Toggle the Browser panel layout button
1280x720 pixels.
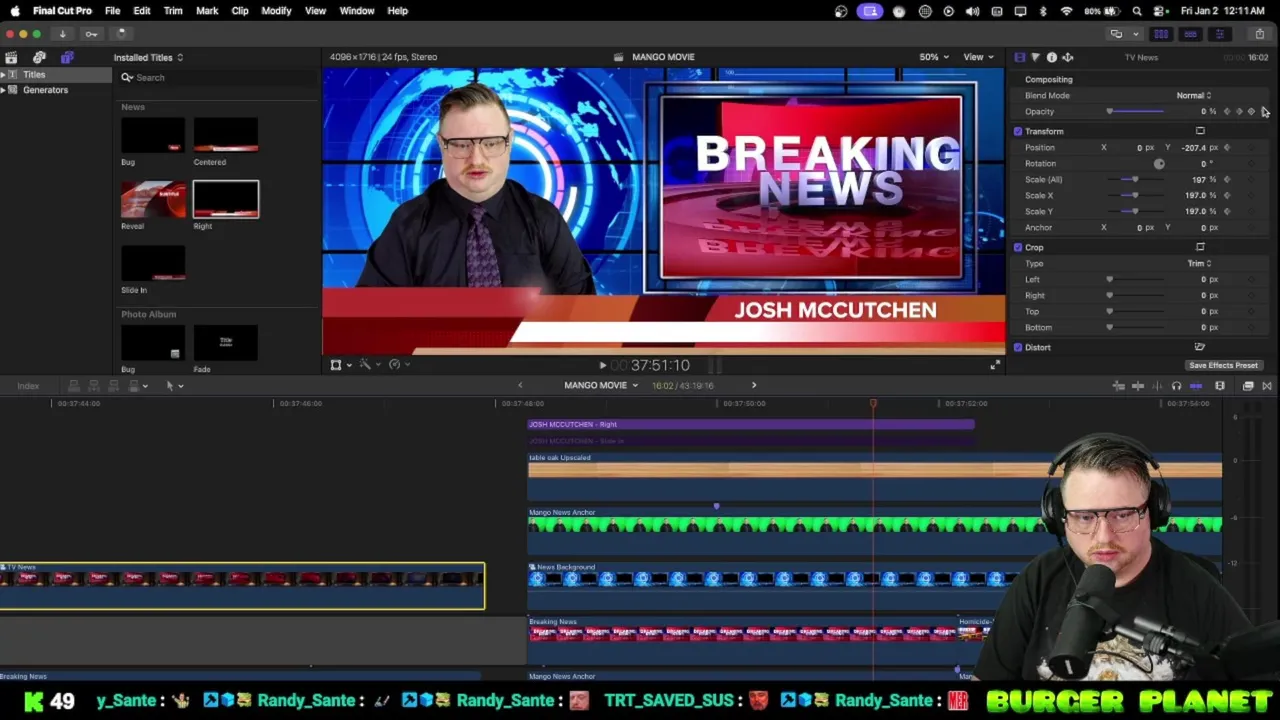click(x=1161, y=34)
